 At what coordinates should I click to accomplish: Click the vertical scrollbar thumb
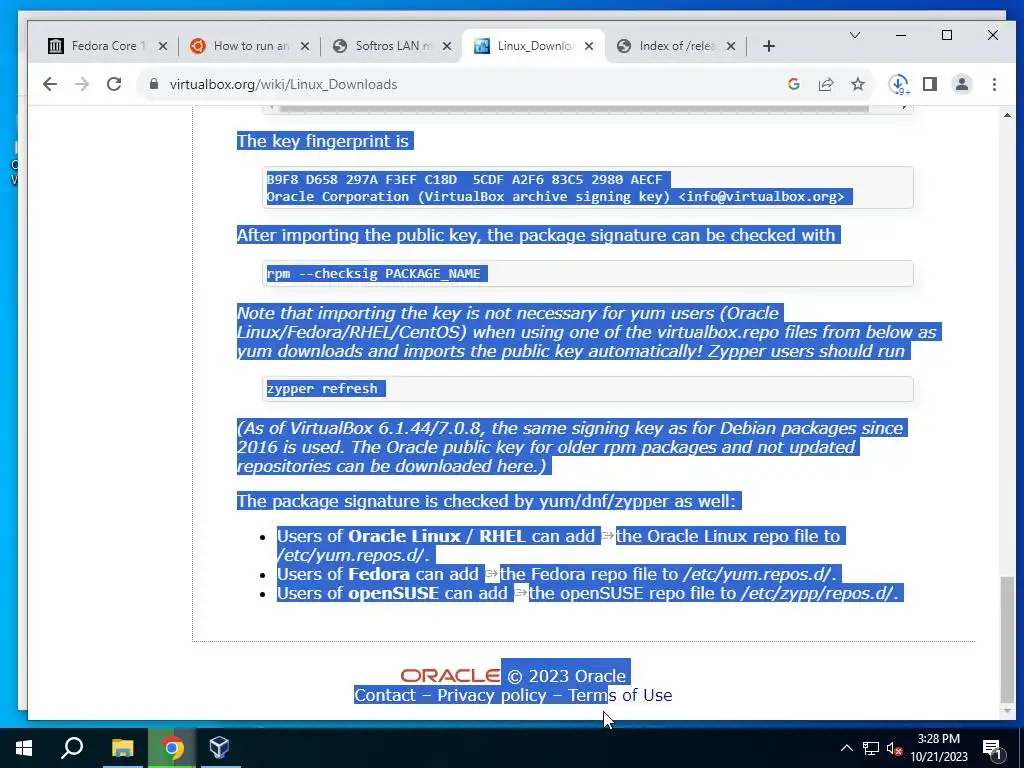point(1007,639)
